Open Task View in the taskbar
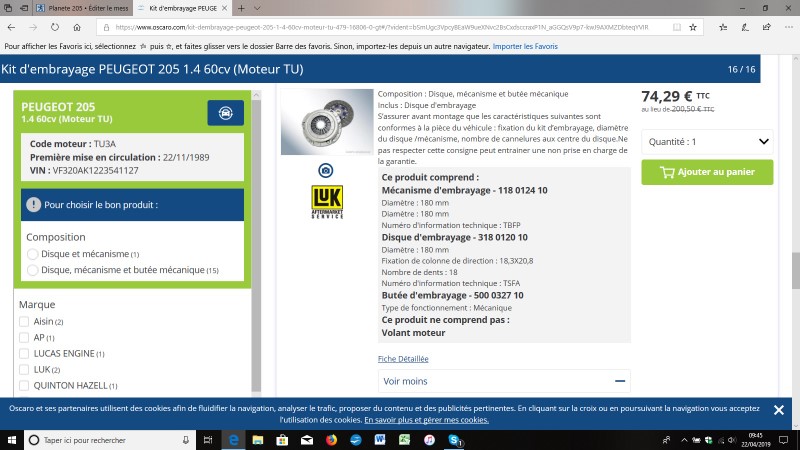Screen dimensions: 800x450 click(x=208, y=440)
